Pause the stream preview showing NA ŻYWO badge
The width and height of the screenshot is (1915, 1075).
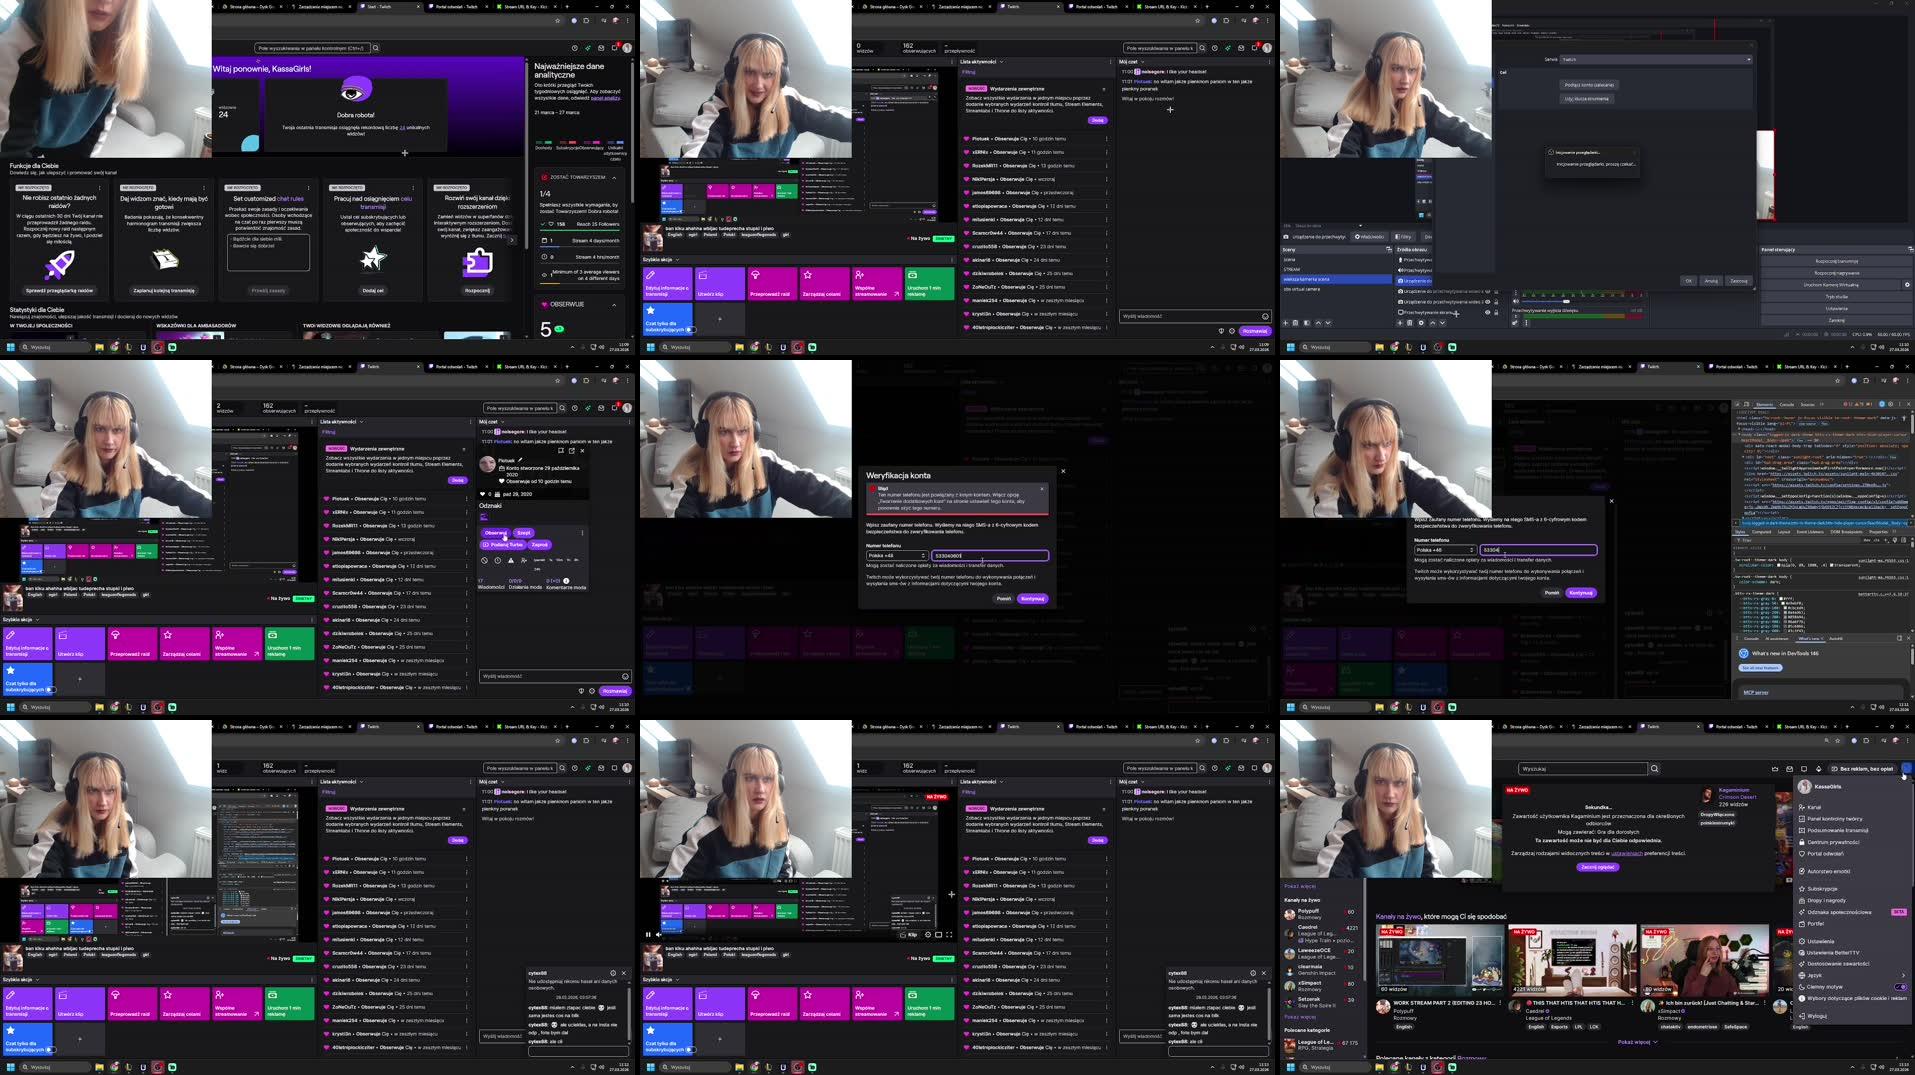pos(648,935)
